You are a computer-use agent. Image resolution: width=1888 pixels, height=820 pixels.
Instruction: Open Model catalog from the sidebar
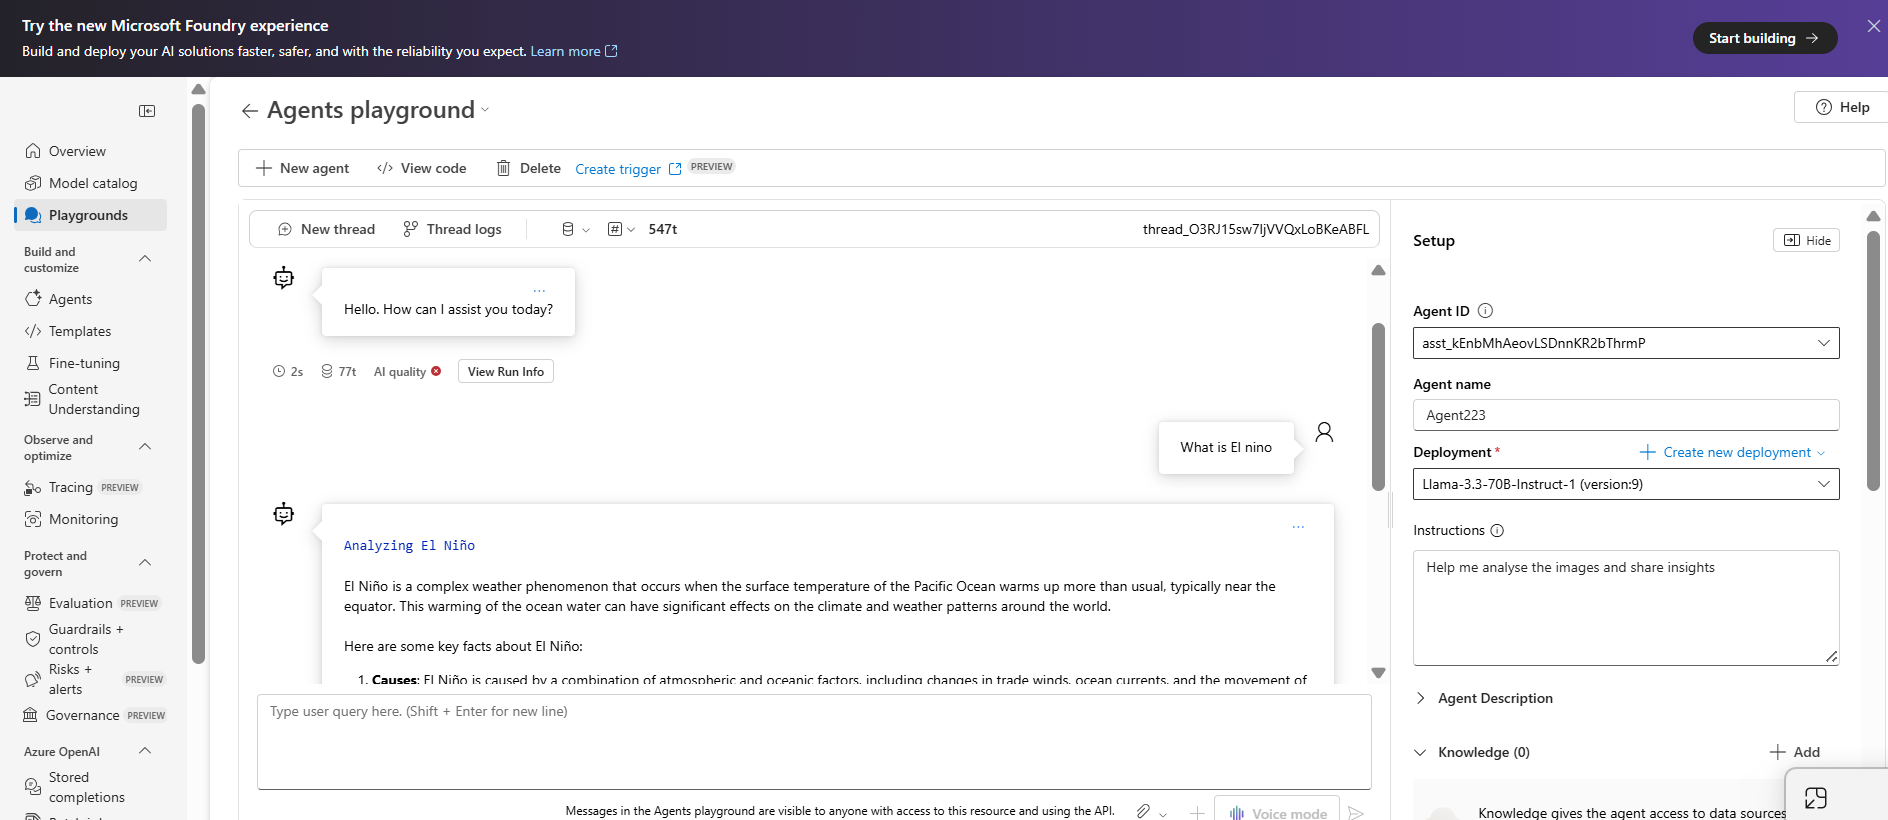click(x=93, y=183)
